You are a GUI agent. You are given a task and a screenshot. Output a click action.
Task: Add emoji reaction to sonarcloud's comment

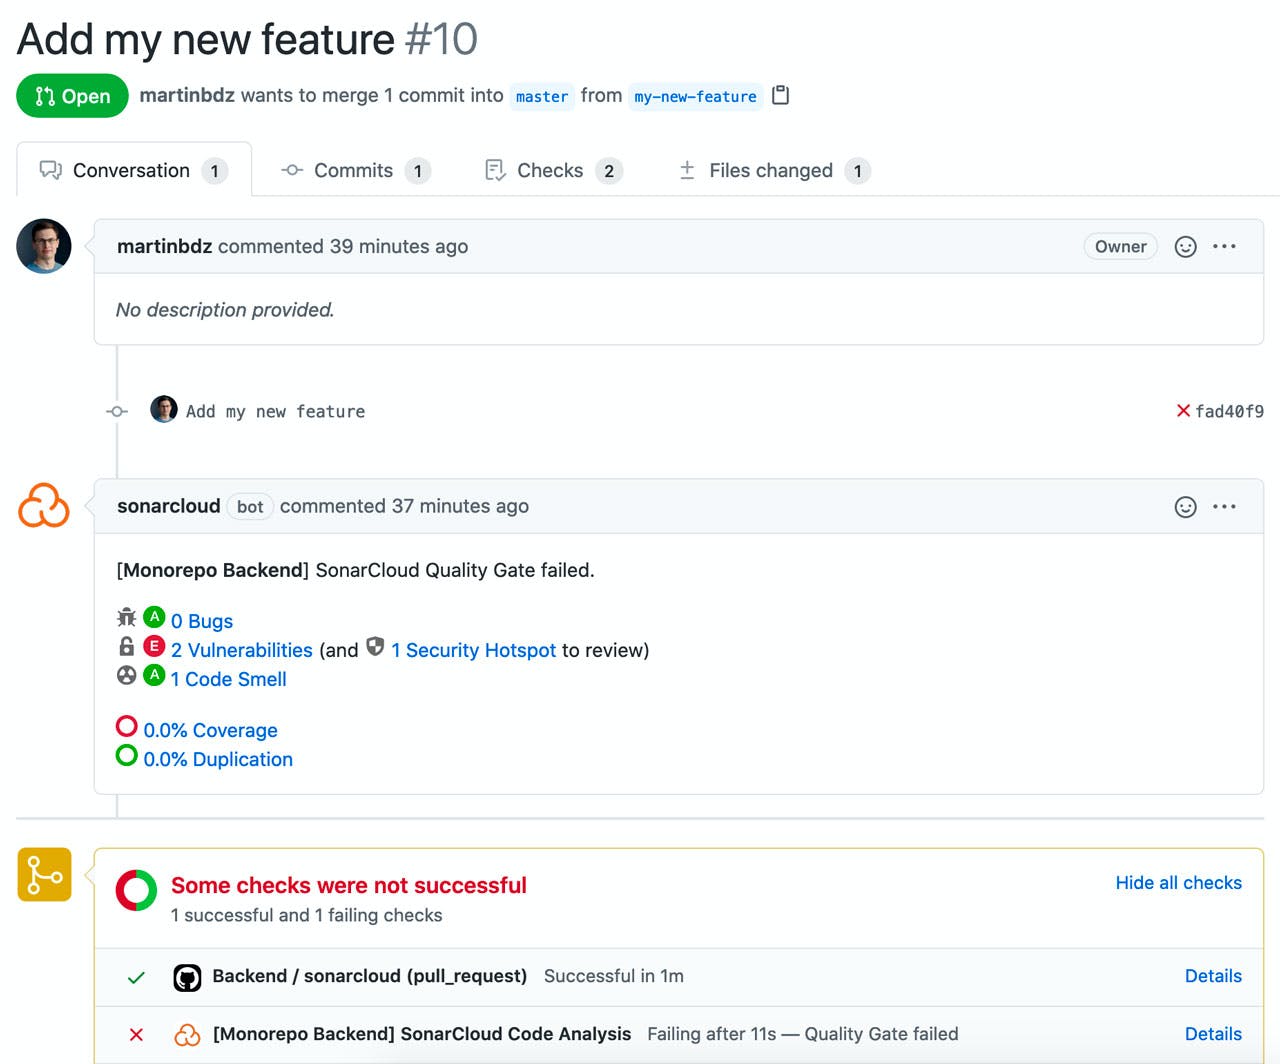tap(1185, 507)
